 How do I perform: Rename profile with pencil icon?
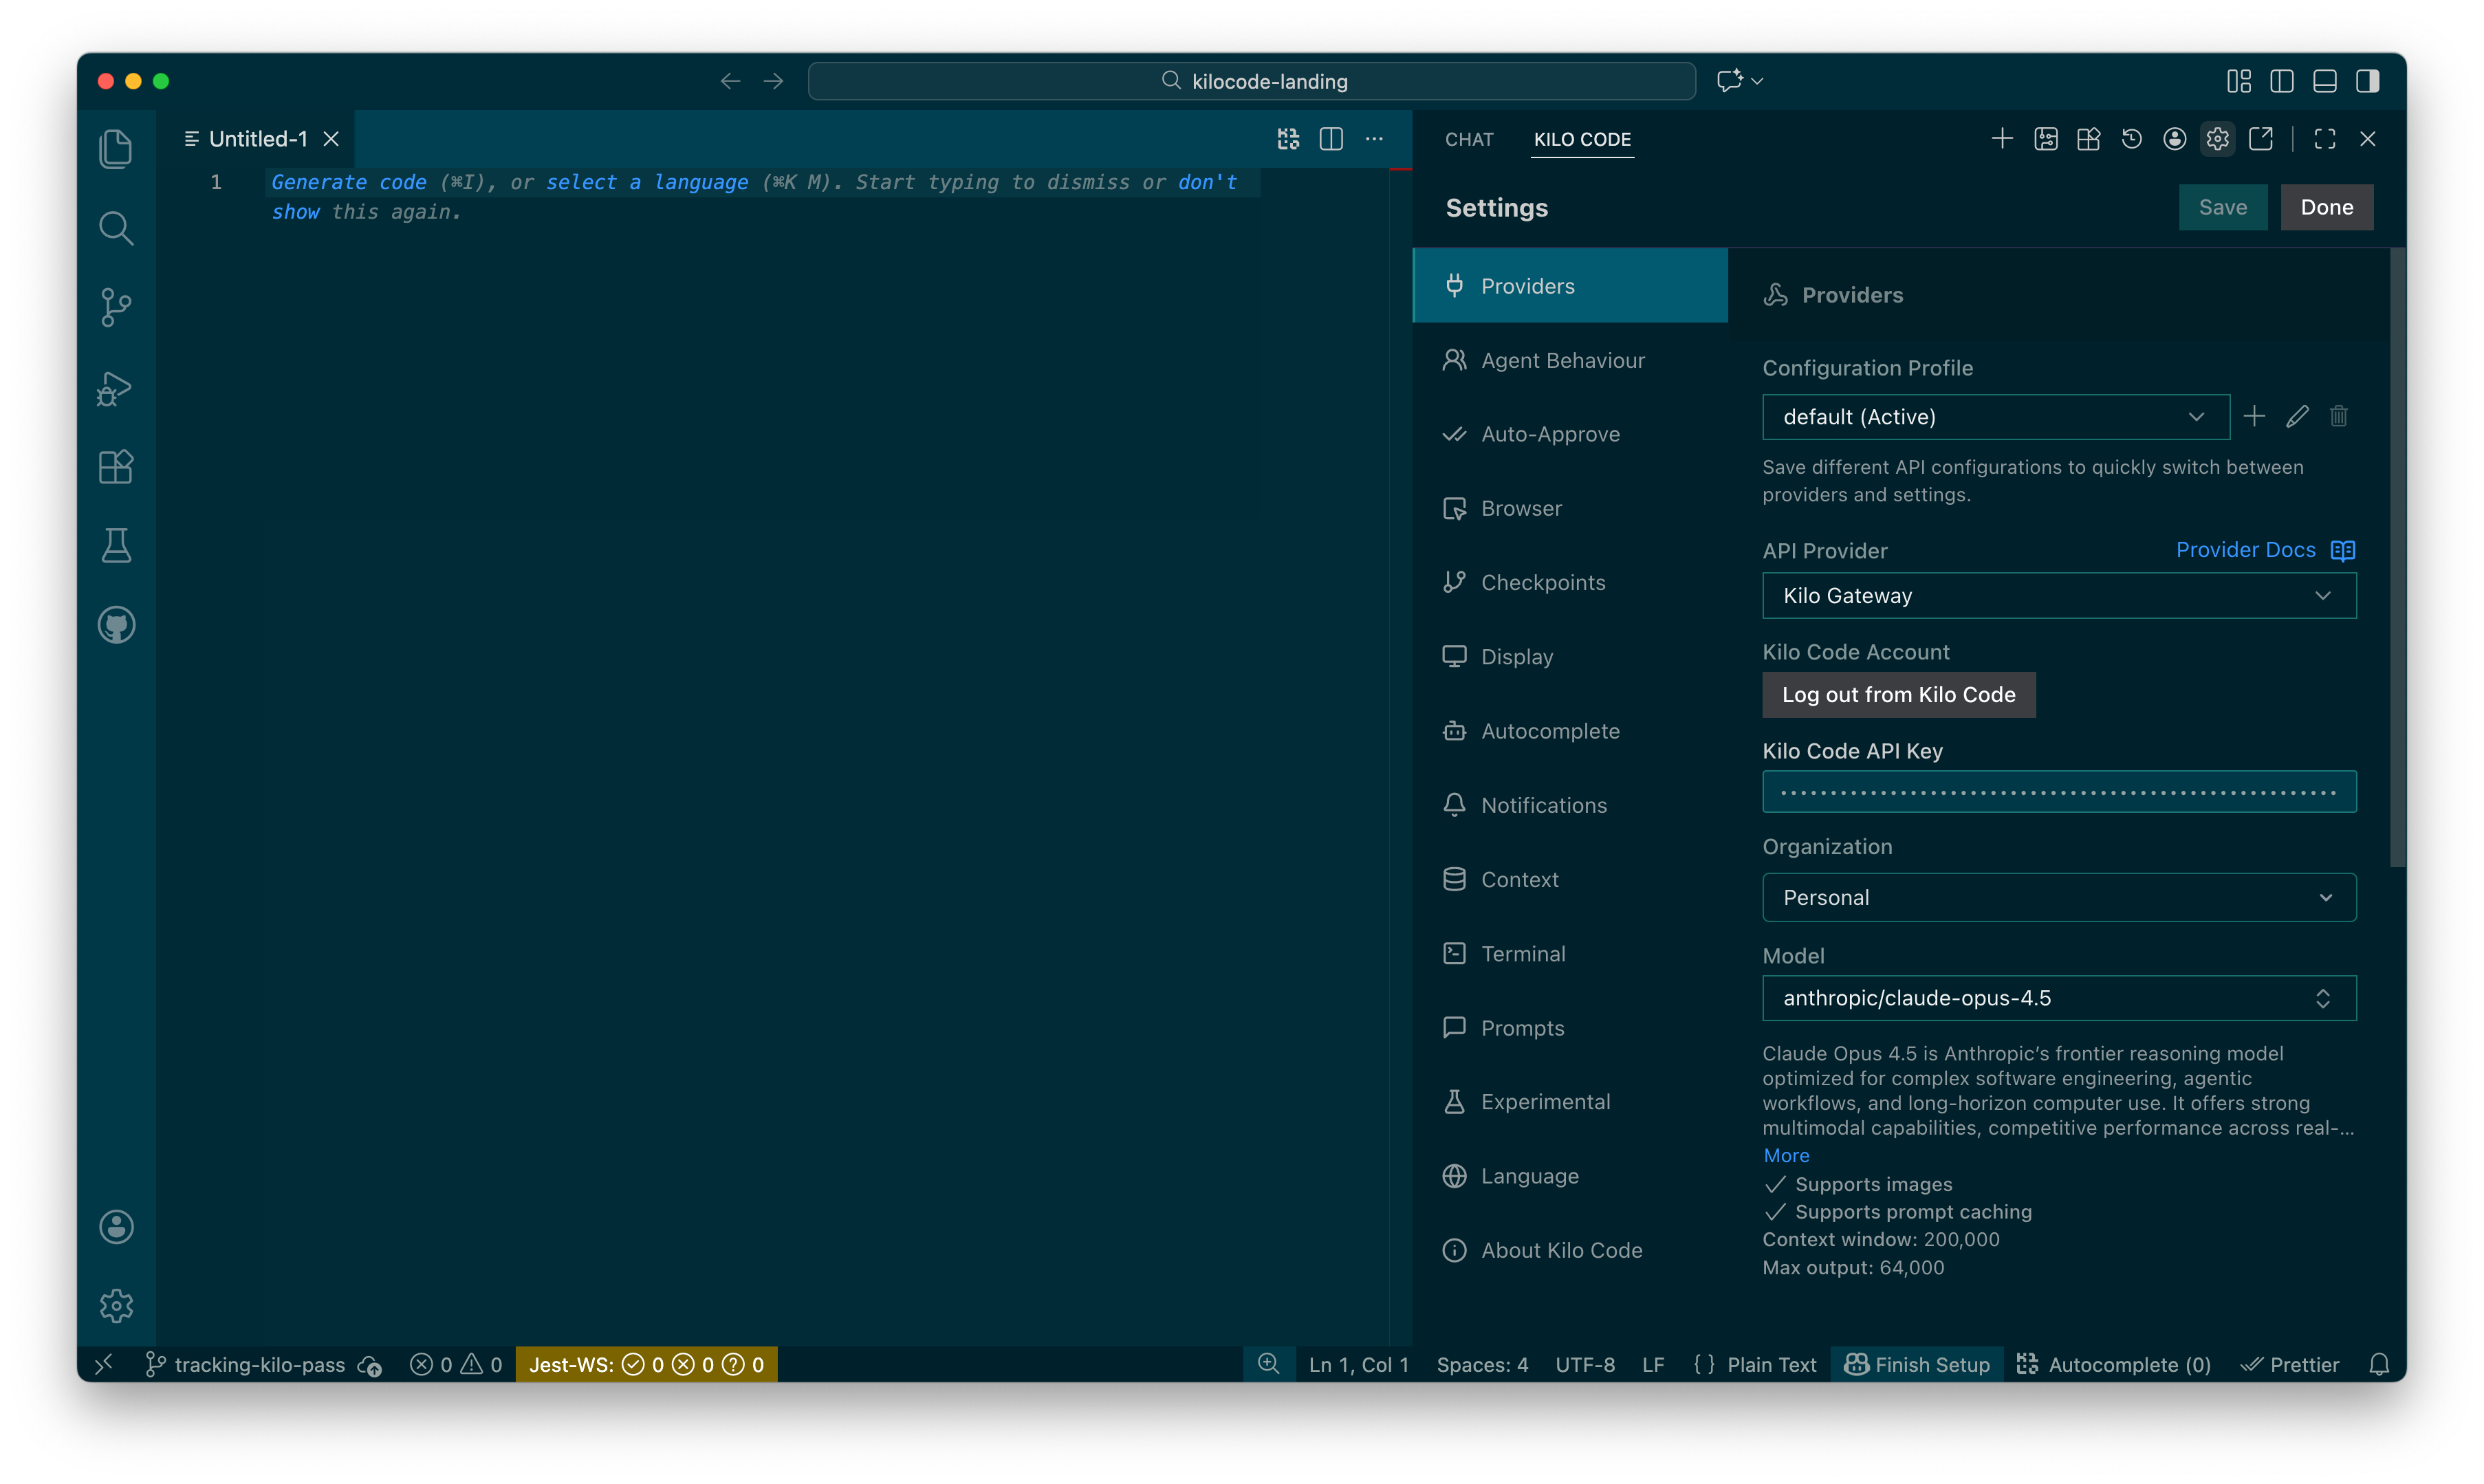tap(2297, 416)
